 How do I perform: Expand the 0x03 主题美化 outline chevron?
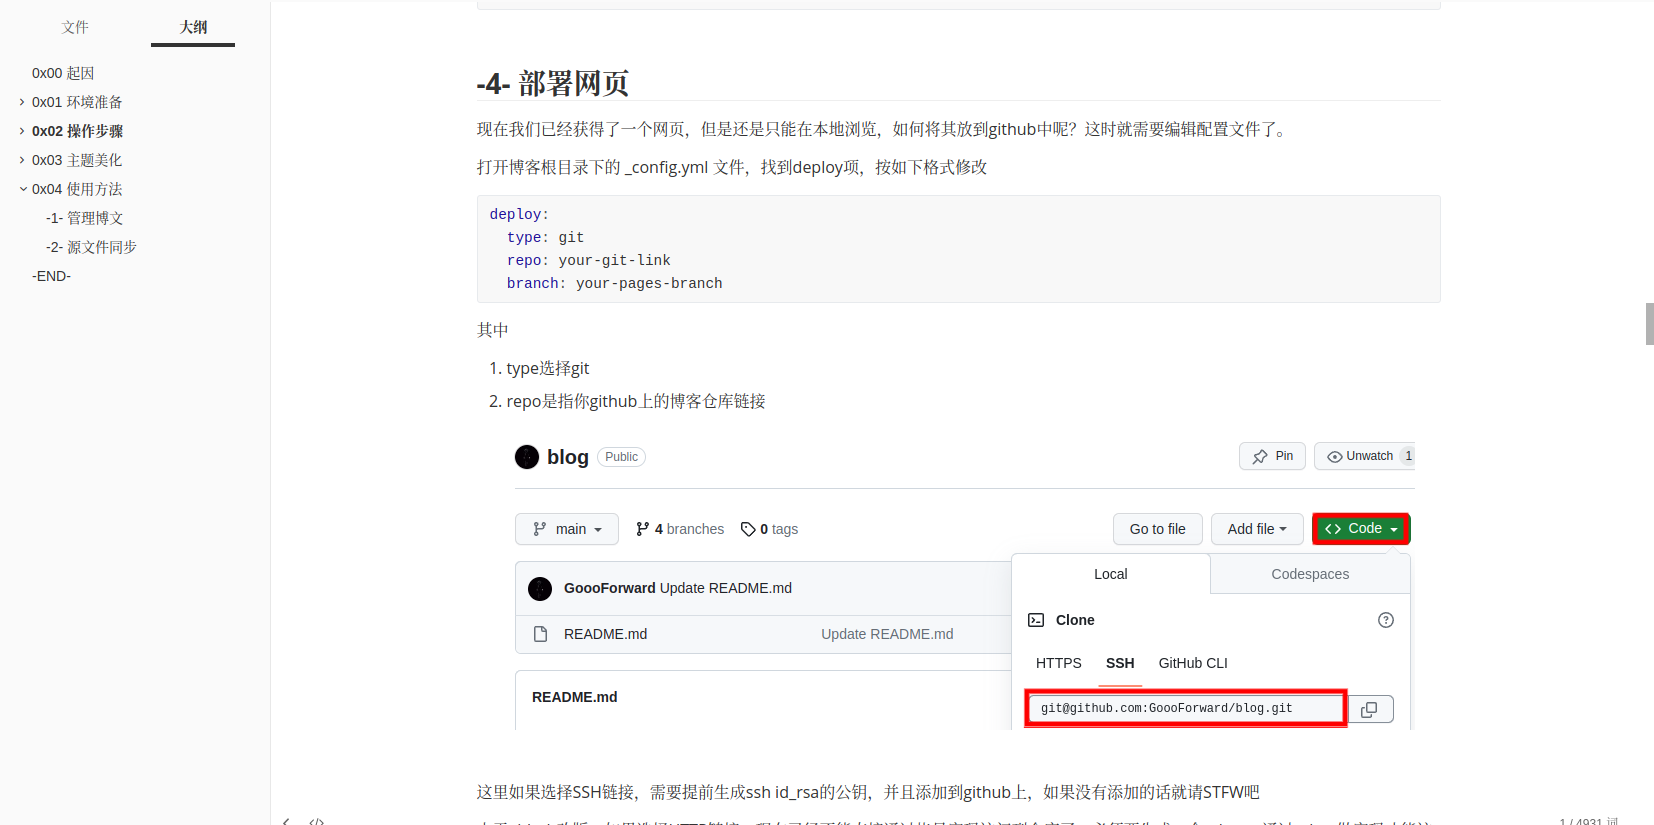click(x=22, y=160)
